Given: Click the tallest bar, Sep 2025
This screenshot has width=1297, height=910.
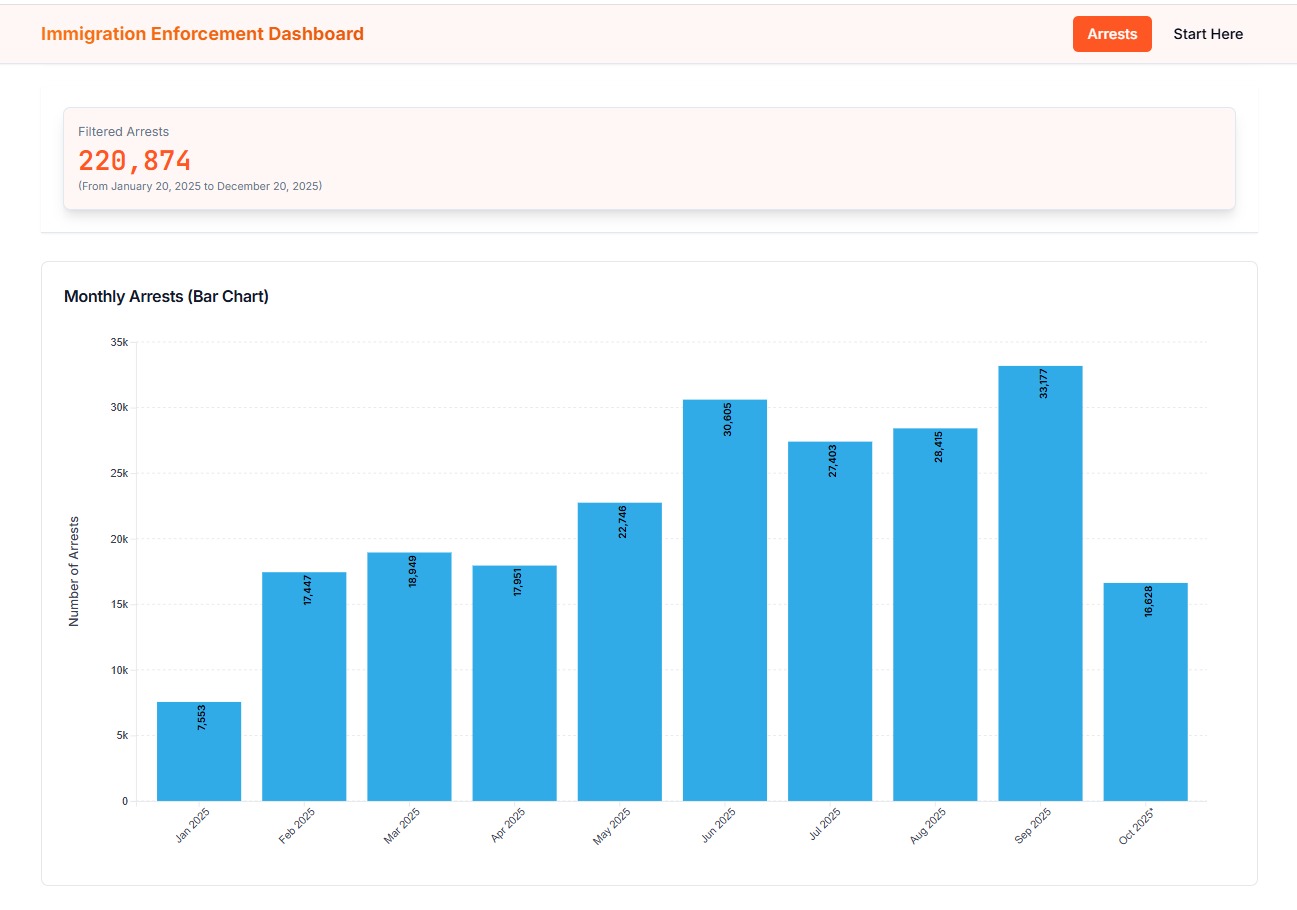Looking at the screenshot, I should [1040, 584].
